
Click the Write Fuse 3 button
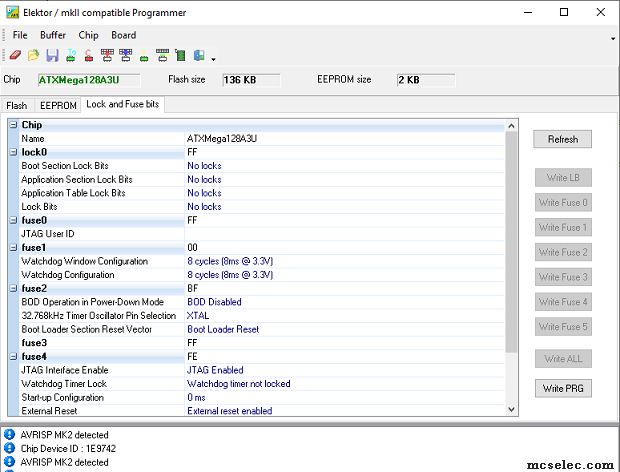[x=563, y=277]
